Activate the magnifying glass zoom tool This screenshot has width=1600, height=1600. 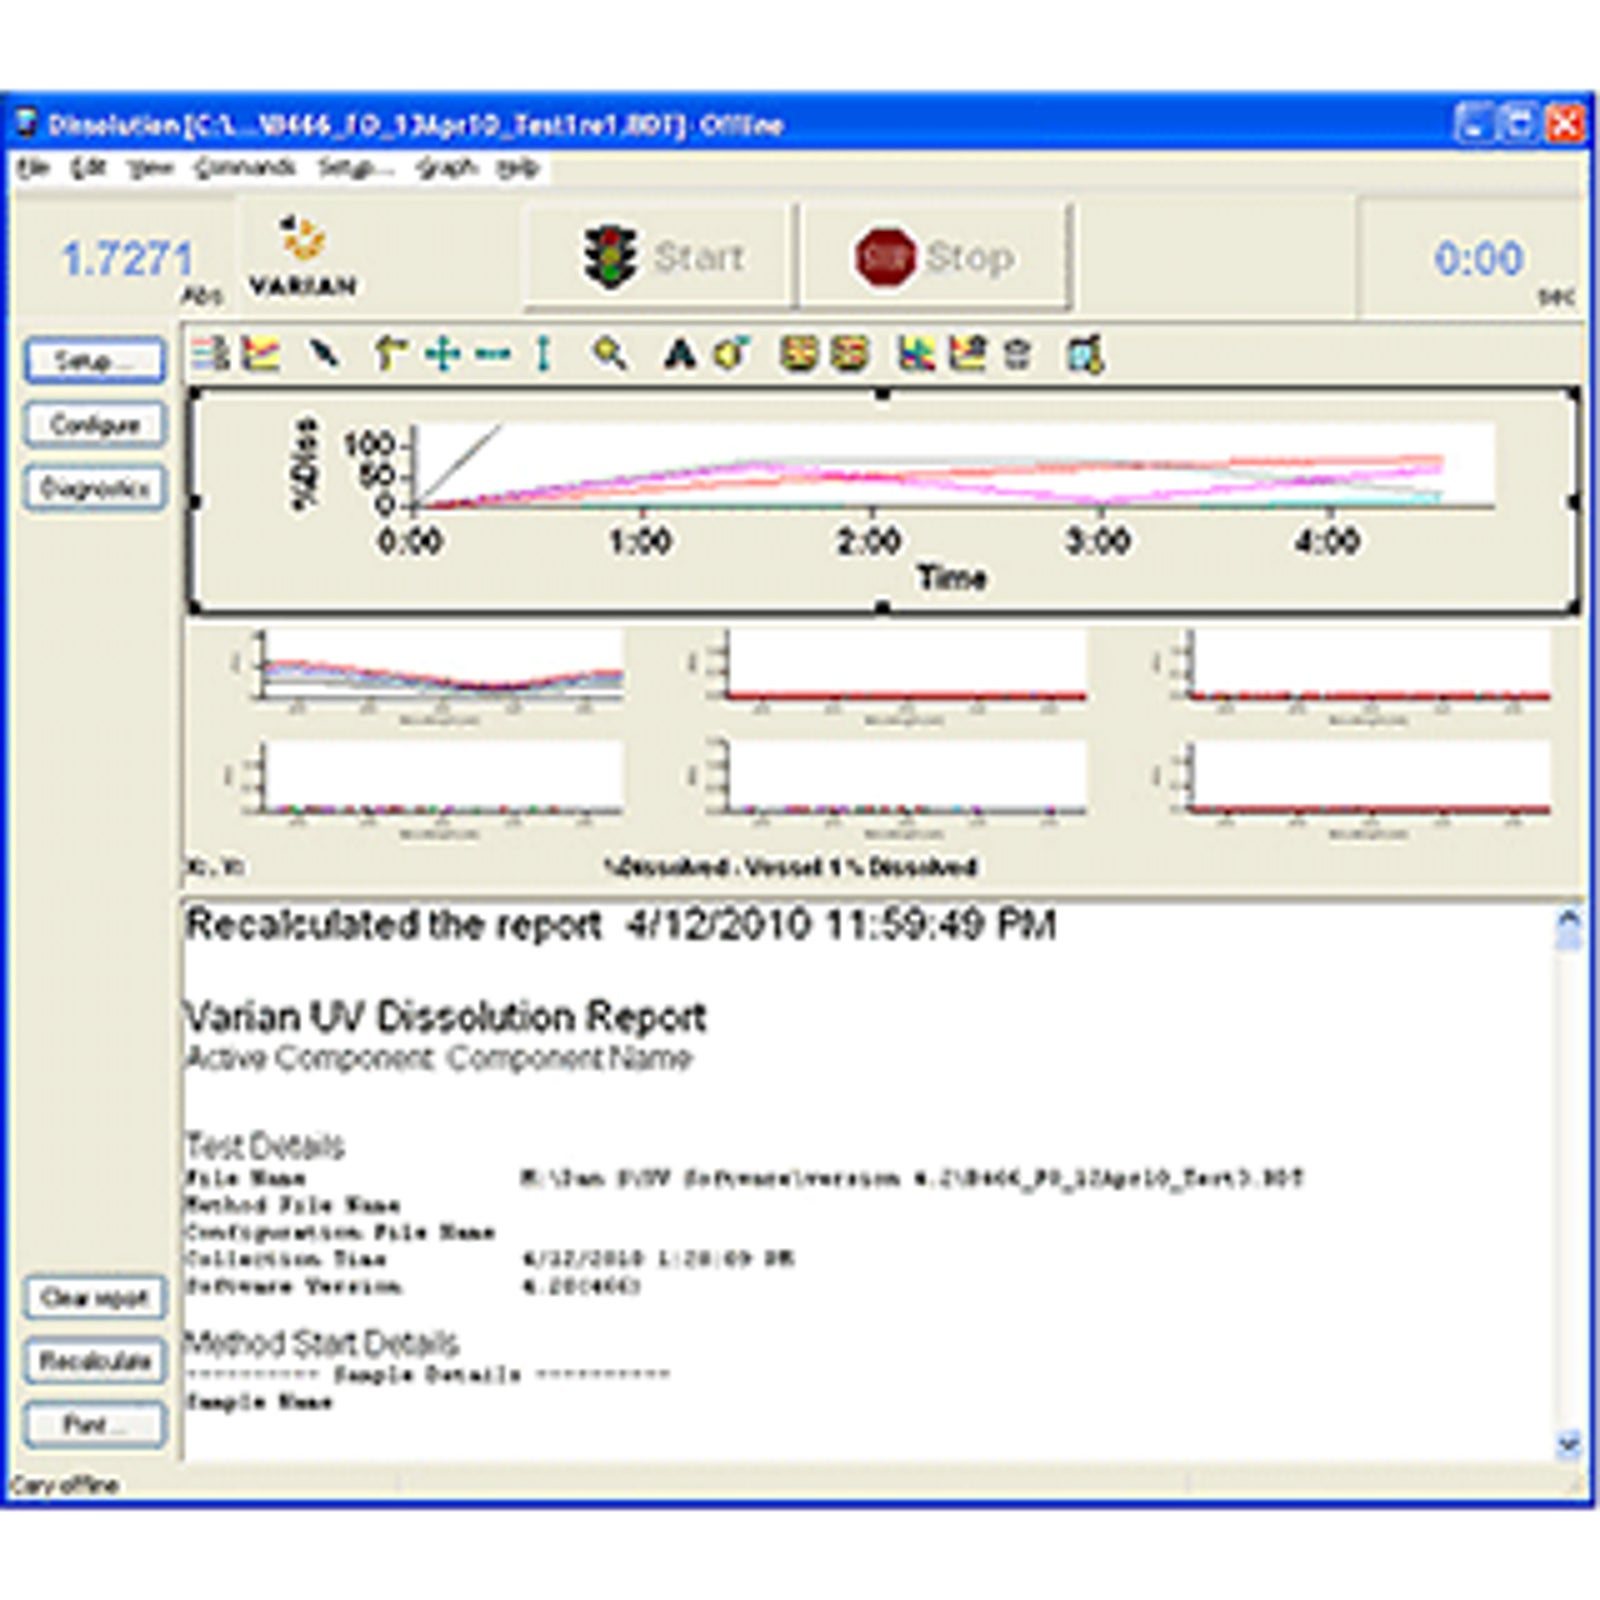click(x=610, y=354)
